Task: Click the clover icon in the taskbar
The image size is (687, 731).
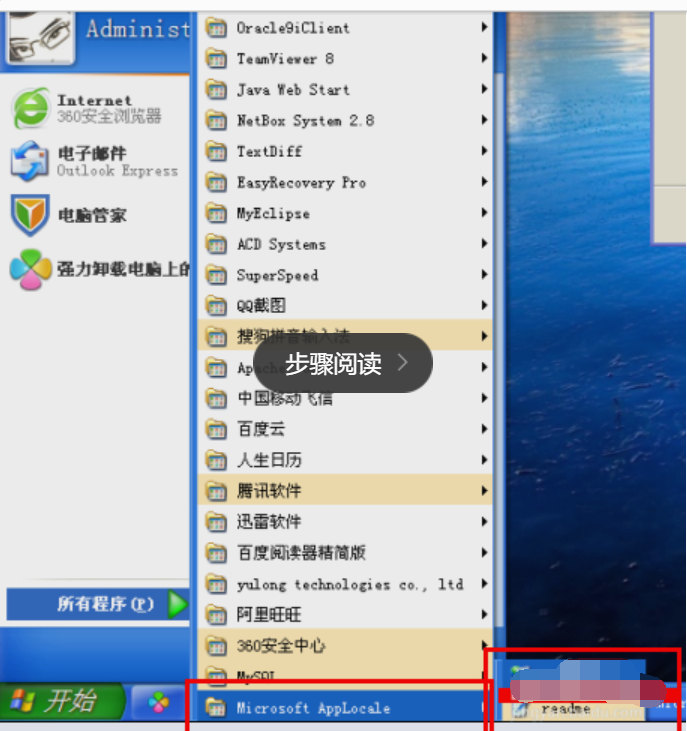Action: 158,703
